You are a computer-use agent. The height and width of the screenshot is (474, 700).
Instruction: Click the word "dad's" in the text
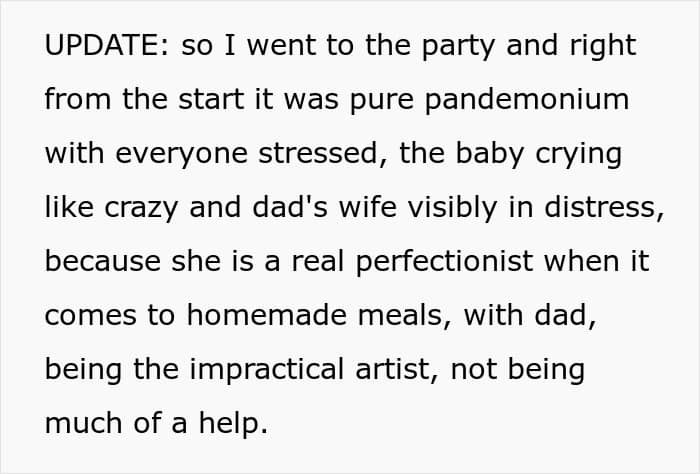pos(290,208)
